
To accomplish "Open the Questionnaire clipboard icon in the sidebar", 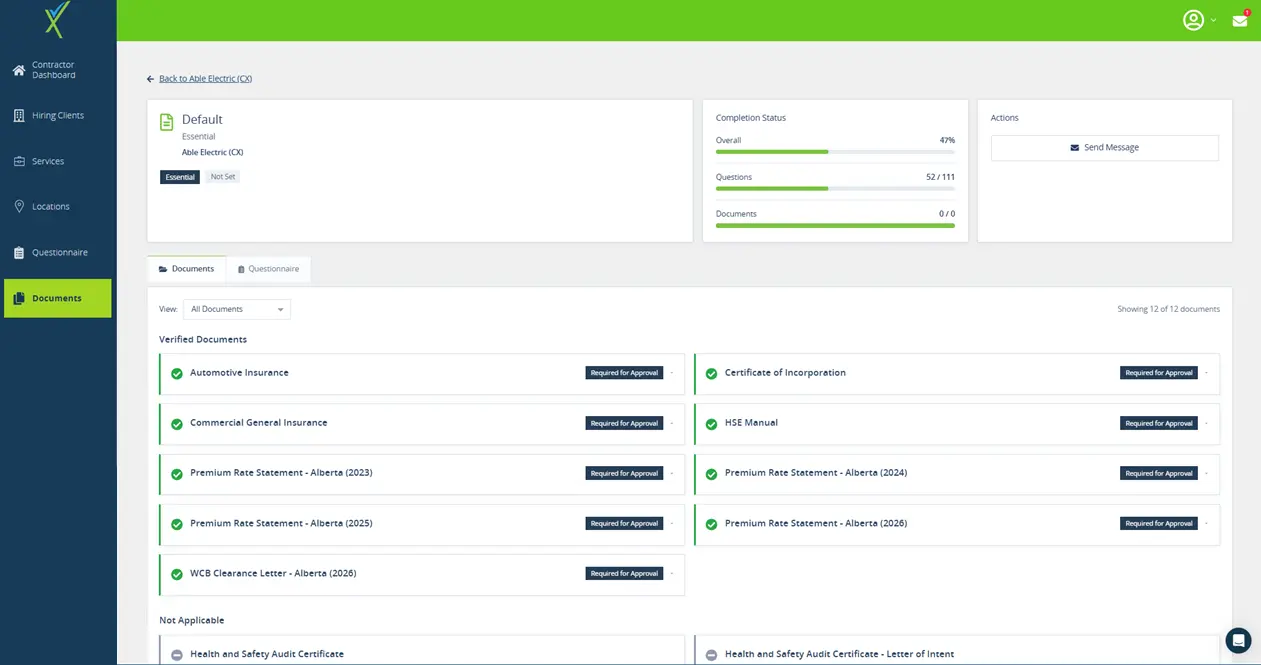I will pyautogui.click(x=18, y=252).
